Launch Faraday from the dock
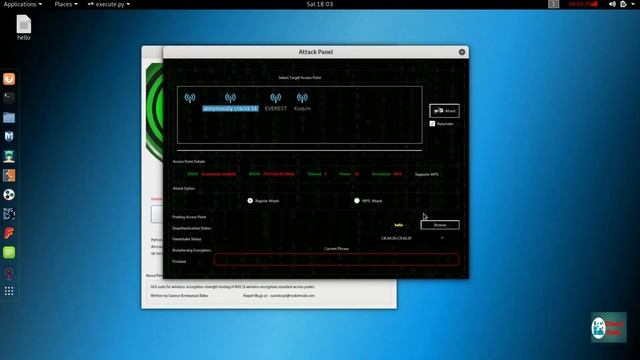The image size is (640, 360). point(9,233)
